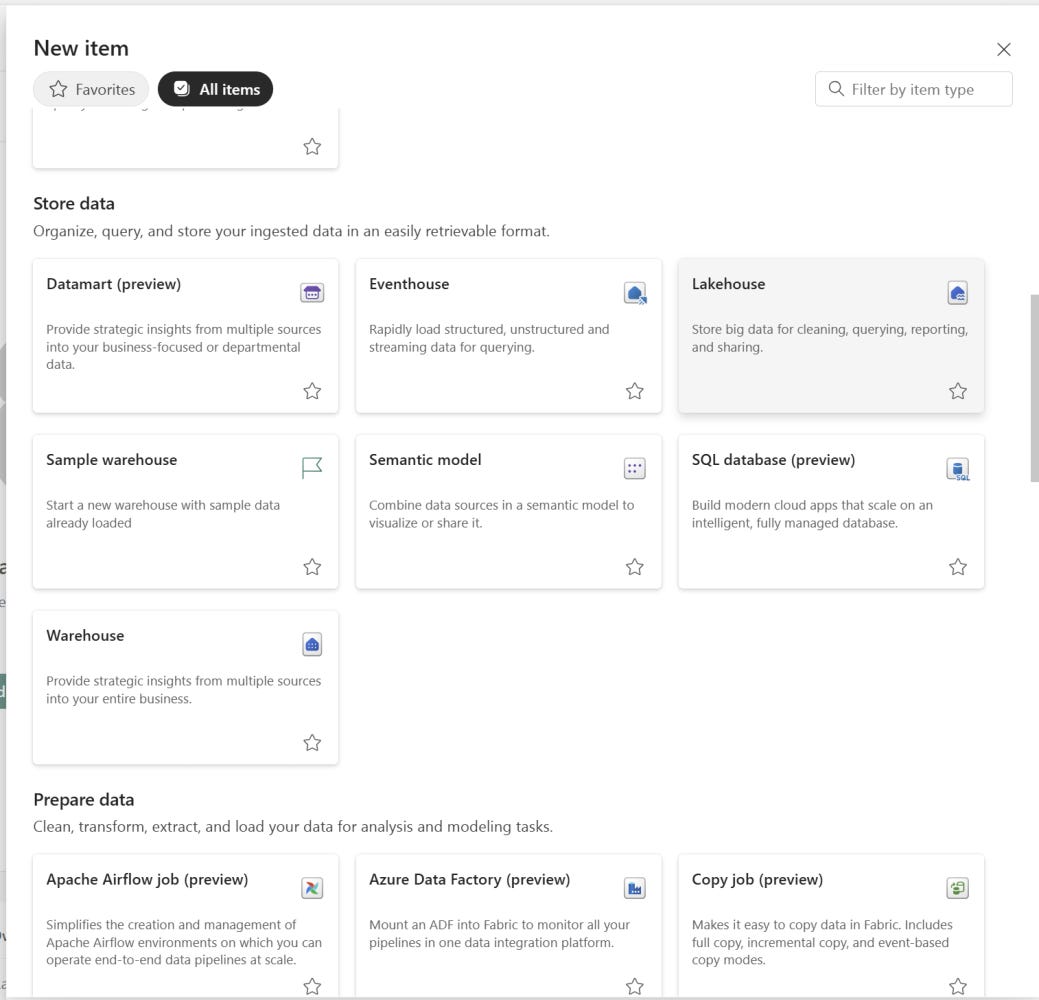Click the magnifier icon in filter box
1039x1000 pixels.
pos(836,89)
